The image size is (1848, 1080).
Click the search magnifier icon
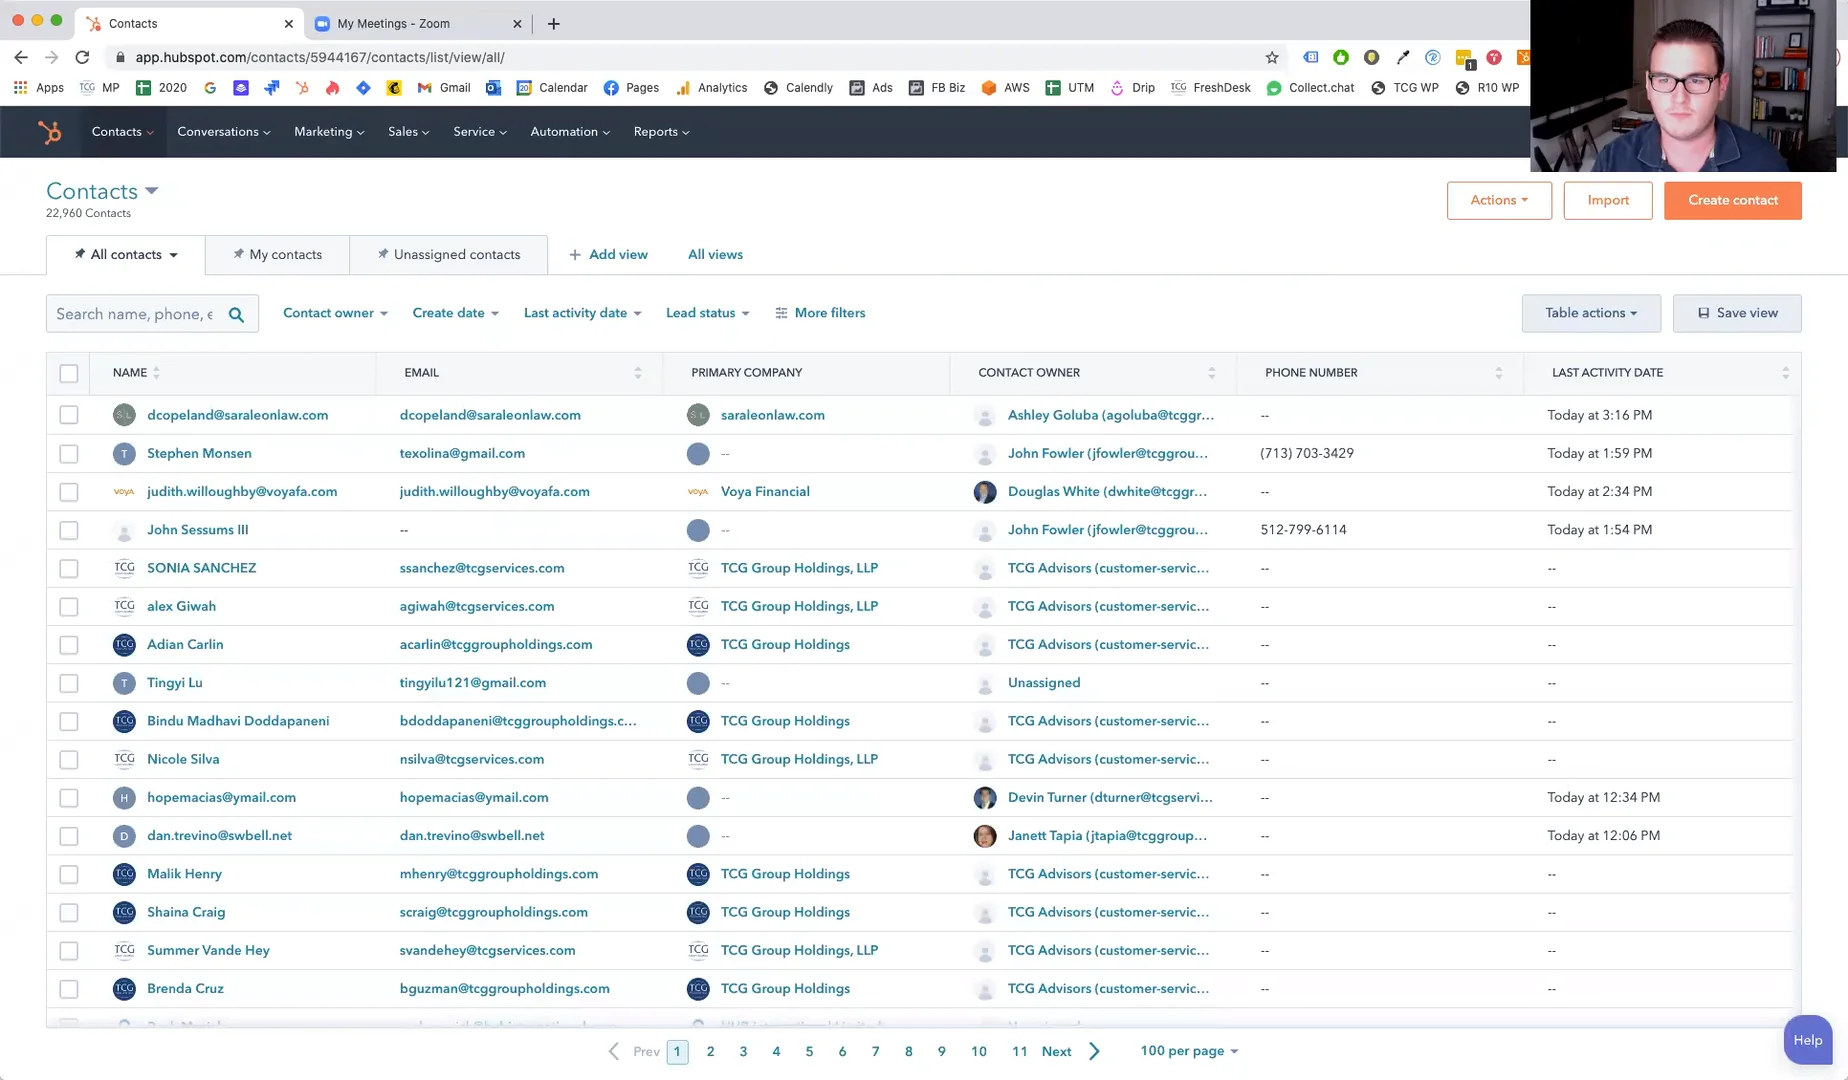236,314
